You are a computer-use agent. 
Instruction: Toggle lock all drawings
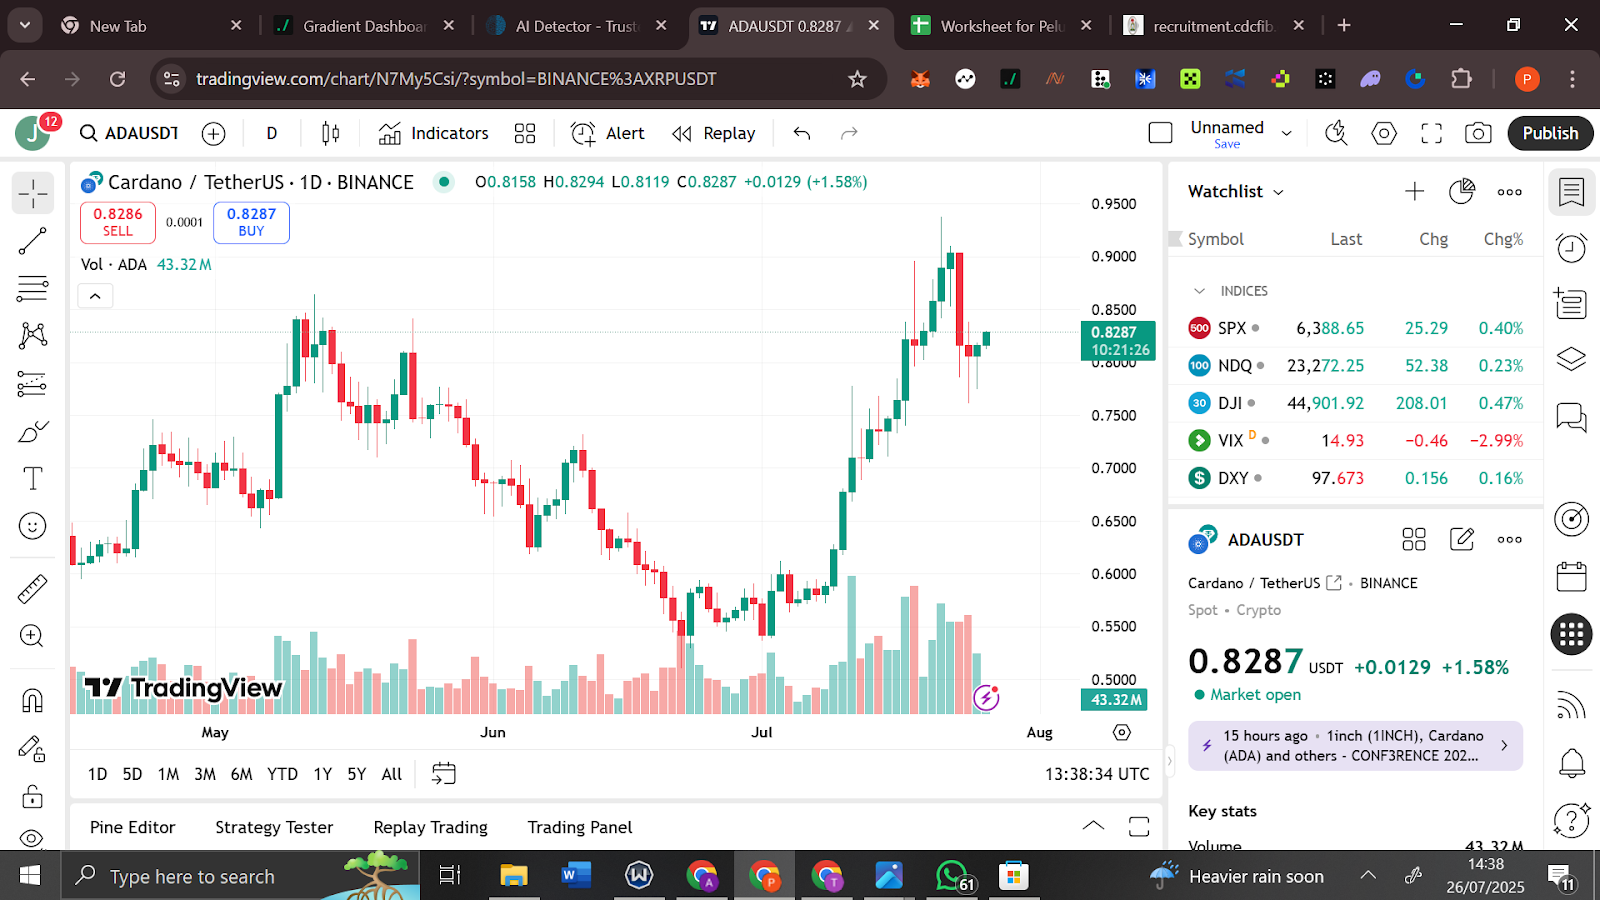coord(32,796)
